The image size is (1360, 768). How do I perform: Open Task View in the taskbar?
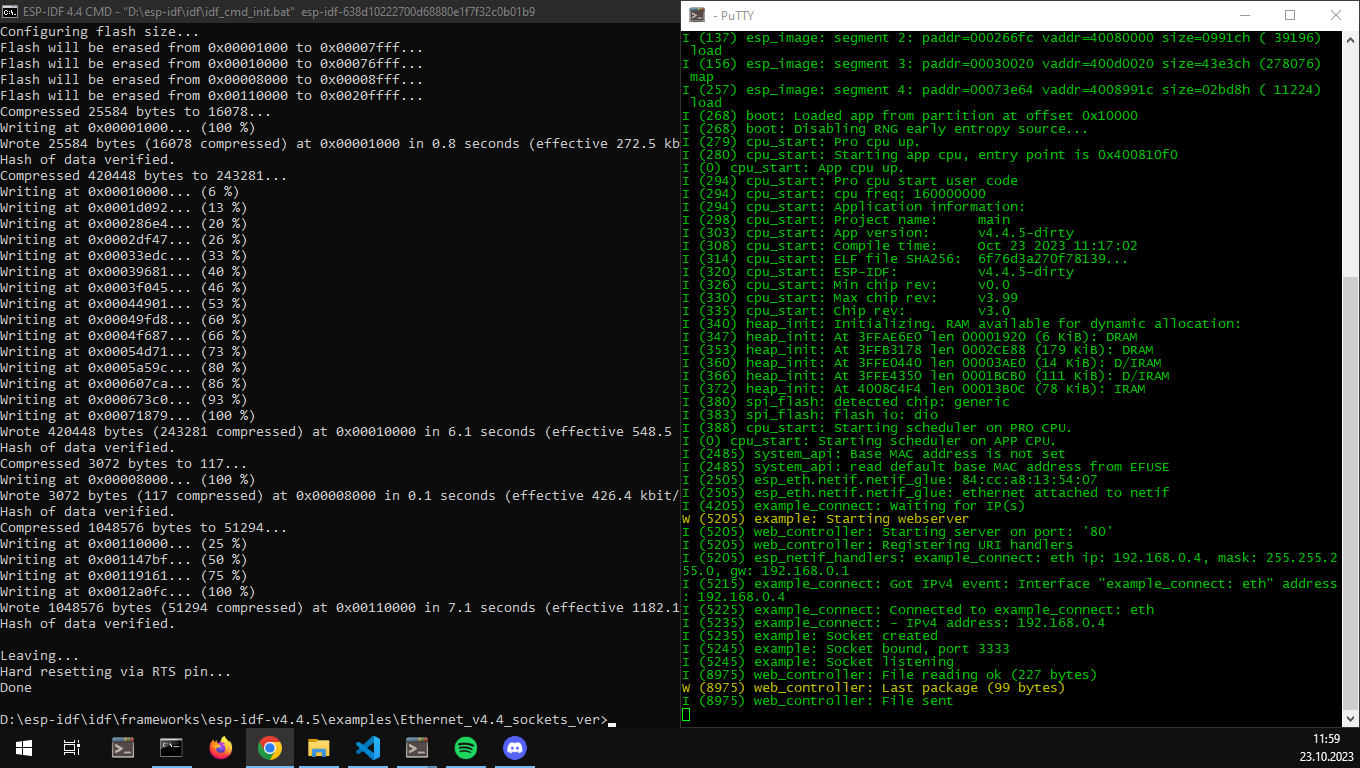[x=72, y=747]
